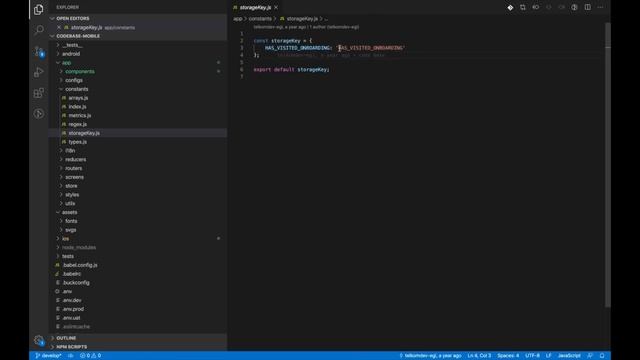Image resolution: width=640 pixels, height=360 pixels.
Task: Close storageKey.js in Open Editors list
Action: (x=59, y=27)
